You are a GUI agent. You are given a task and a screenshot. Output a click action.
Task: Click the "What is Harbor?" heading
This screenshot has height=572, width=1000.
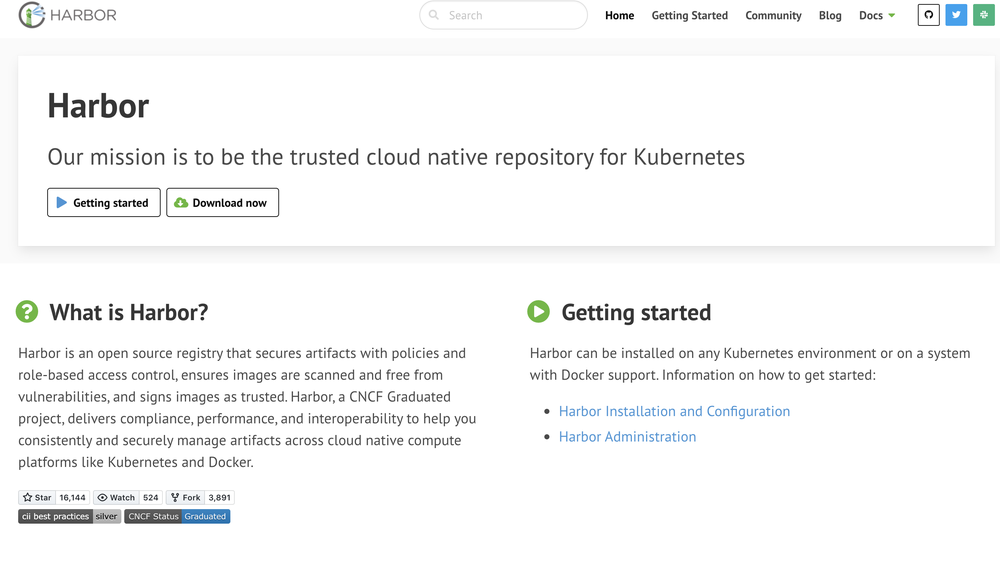(x=129, y=312)
